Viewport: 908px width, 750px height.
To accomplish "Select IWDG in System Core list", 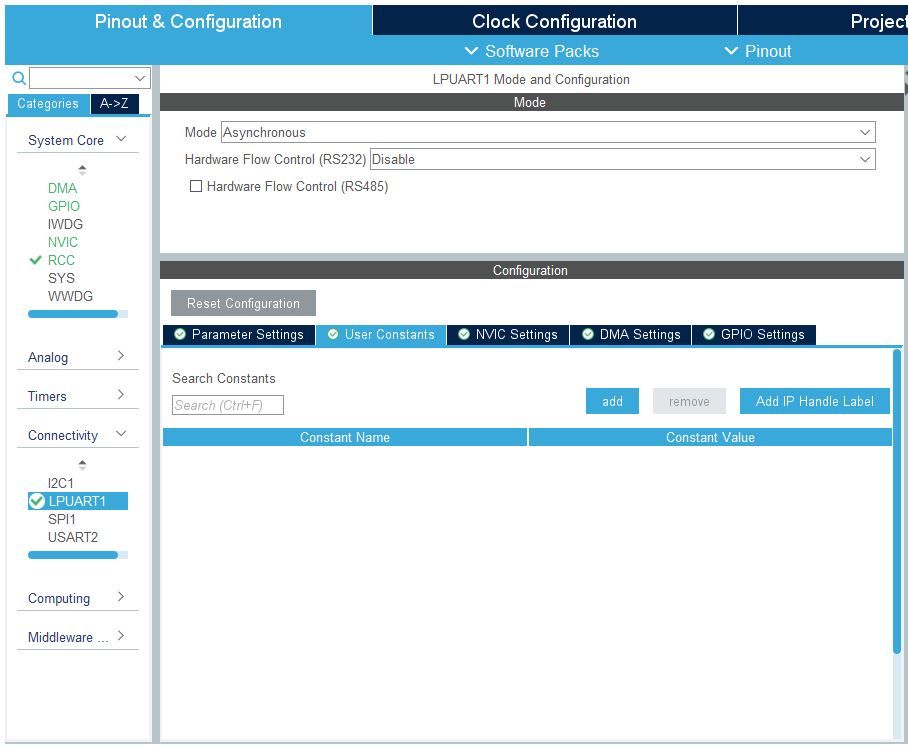I will point(65,224).
